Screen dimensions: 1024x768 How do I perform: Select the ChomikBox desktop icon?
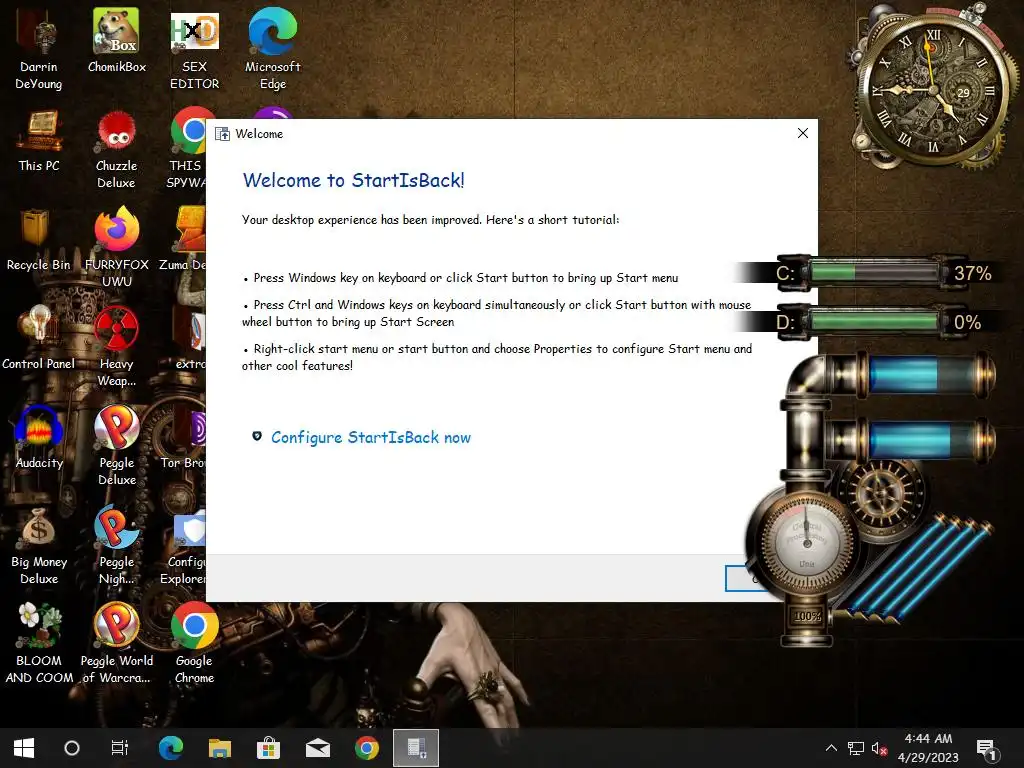[116, 40]
